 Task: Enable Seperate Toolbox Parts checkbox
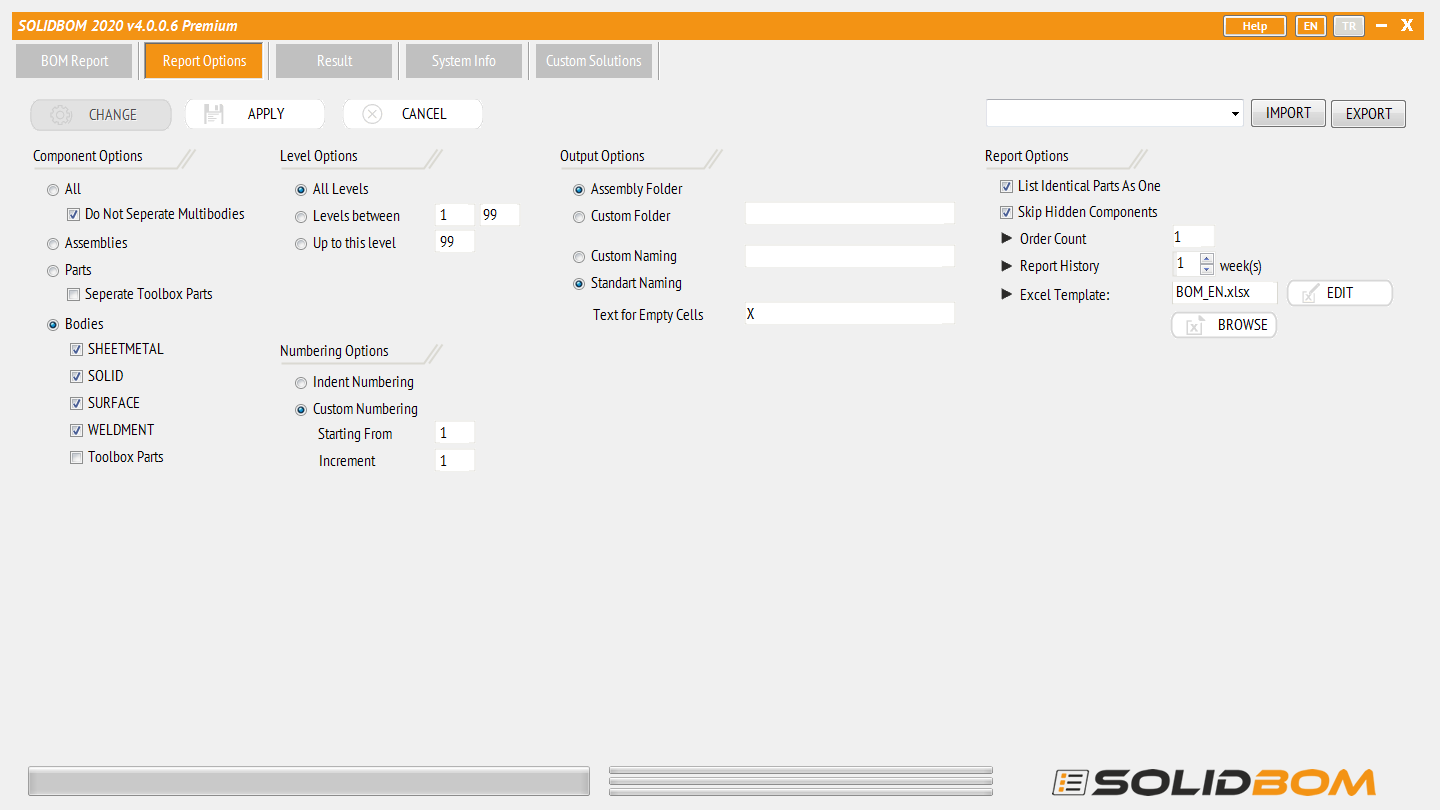(x=73, y=294)
